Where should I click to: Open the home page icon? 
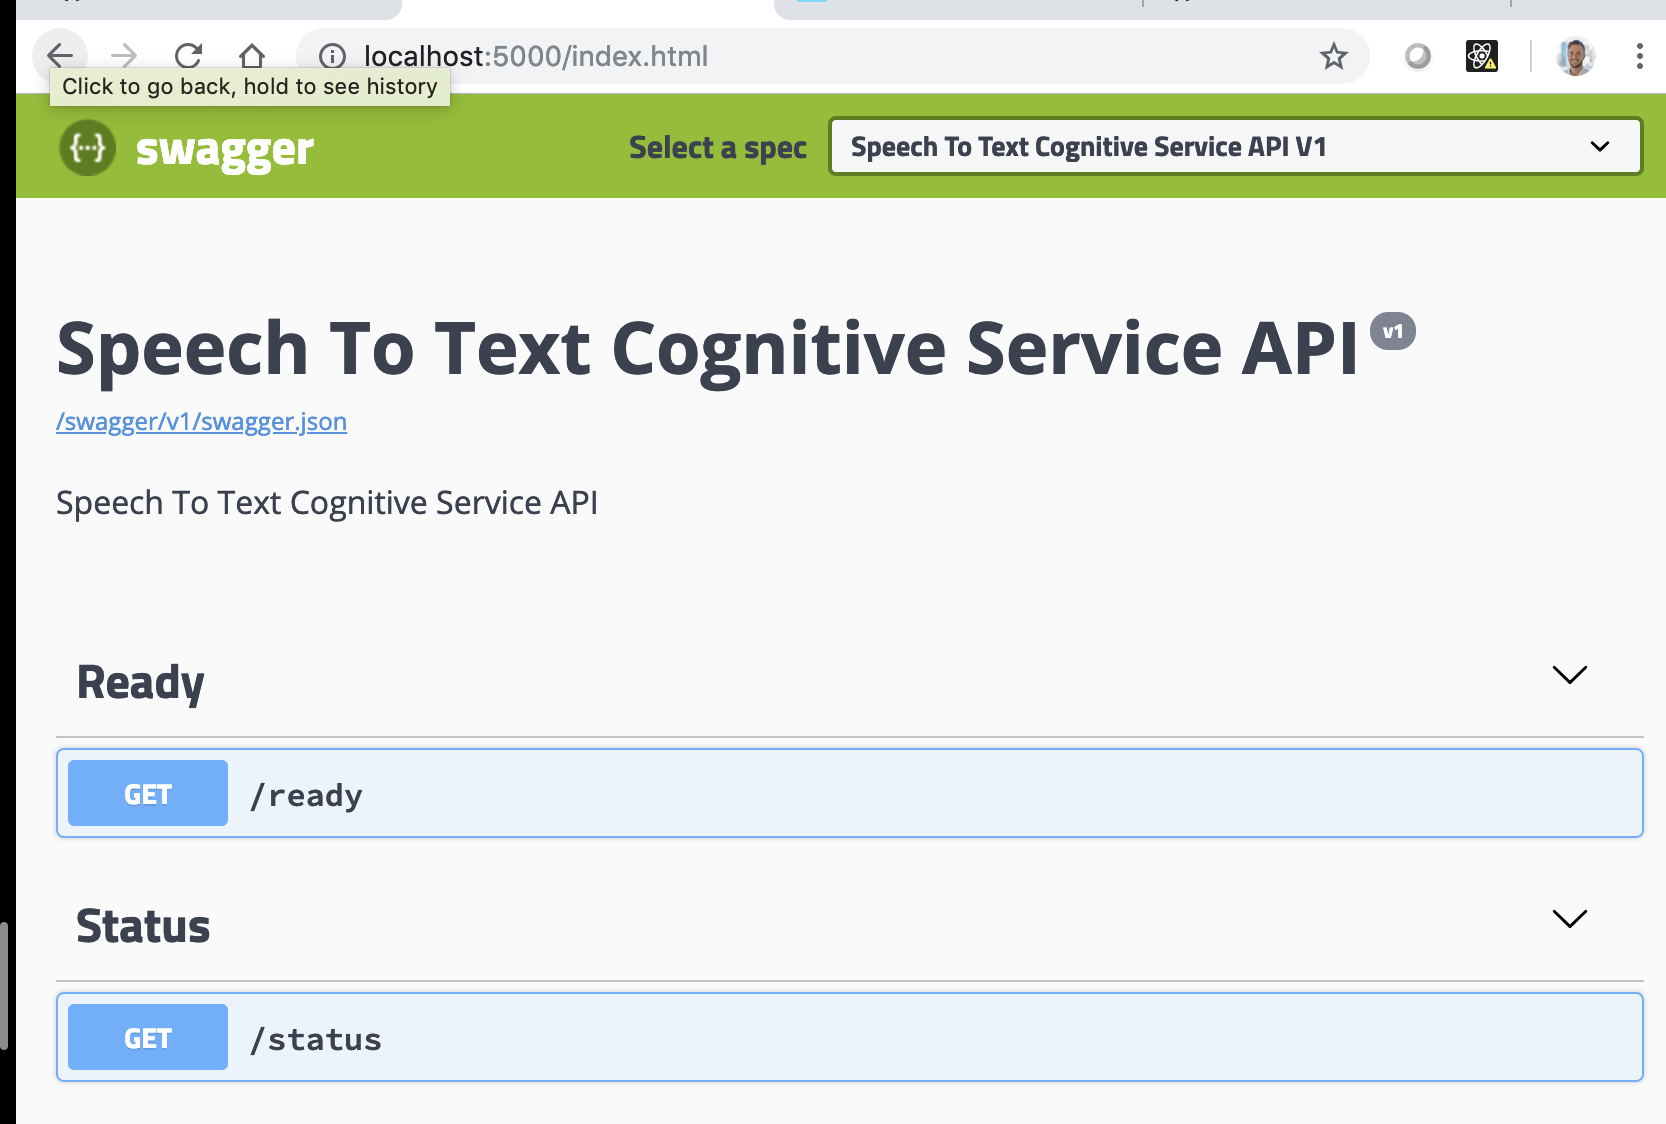click(253, 56)
